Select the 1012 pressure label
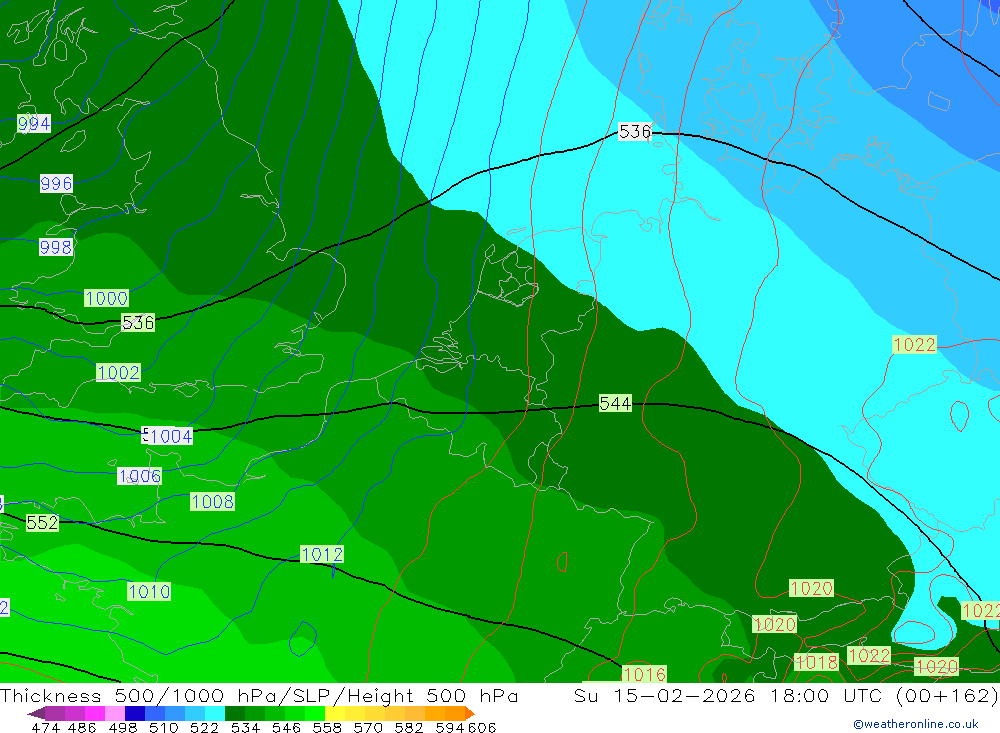1000x733 pixels. [x=321, y=554]
